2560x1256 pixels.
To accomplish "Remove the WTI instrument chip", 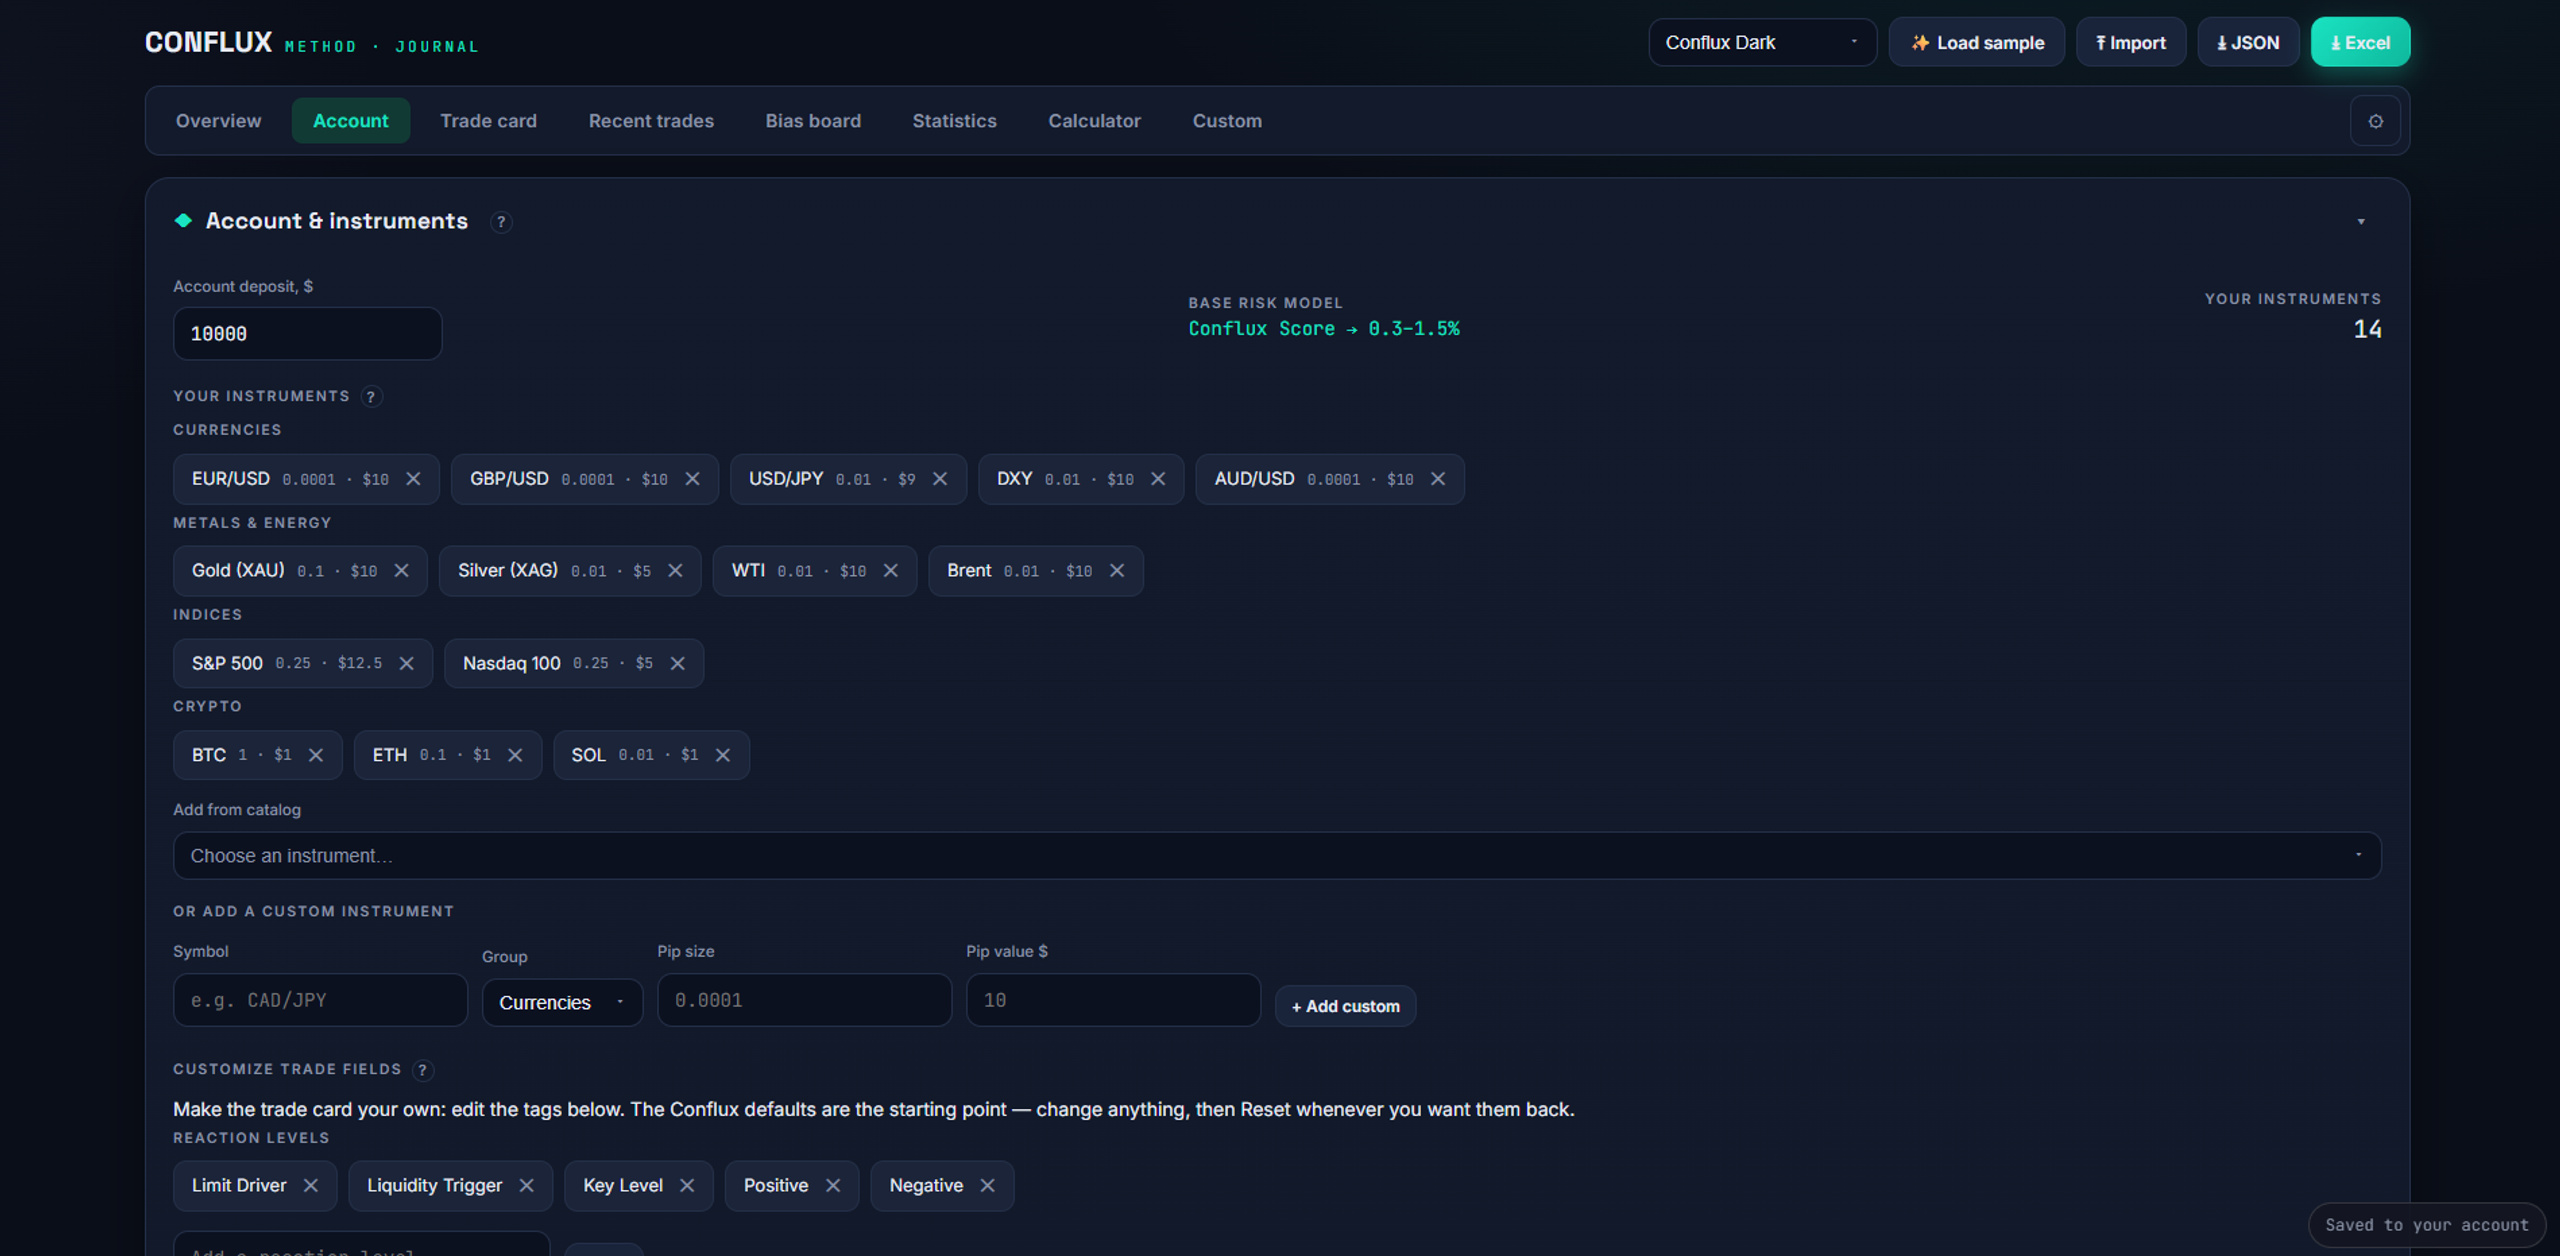I will pos(891,571).
